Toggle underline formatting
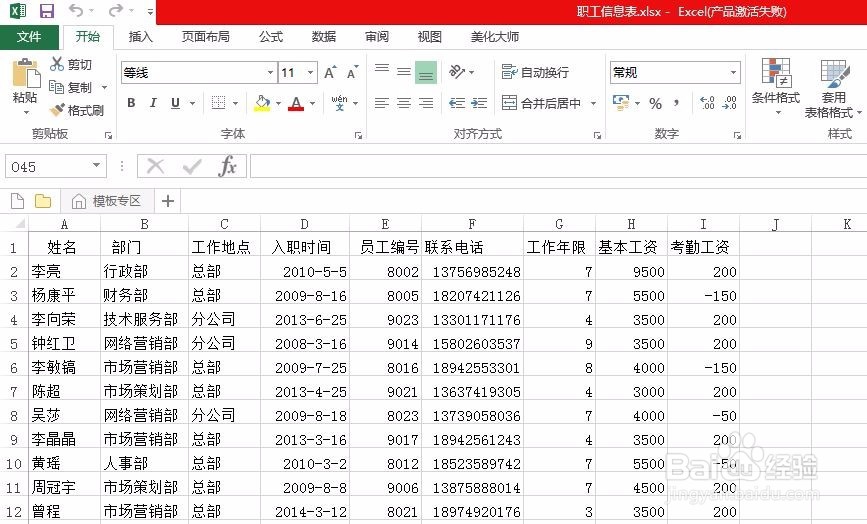This screenshot has width=867, height=524. coord(175,103)
